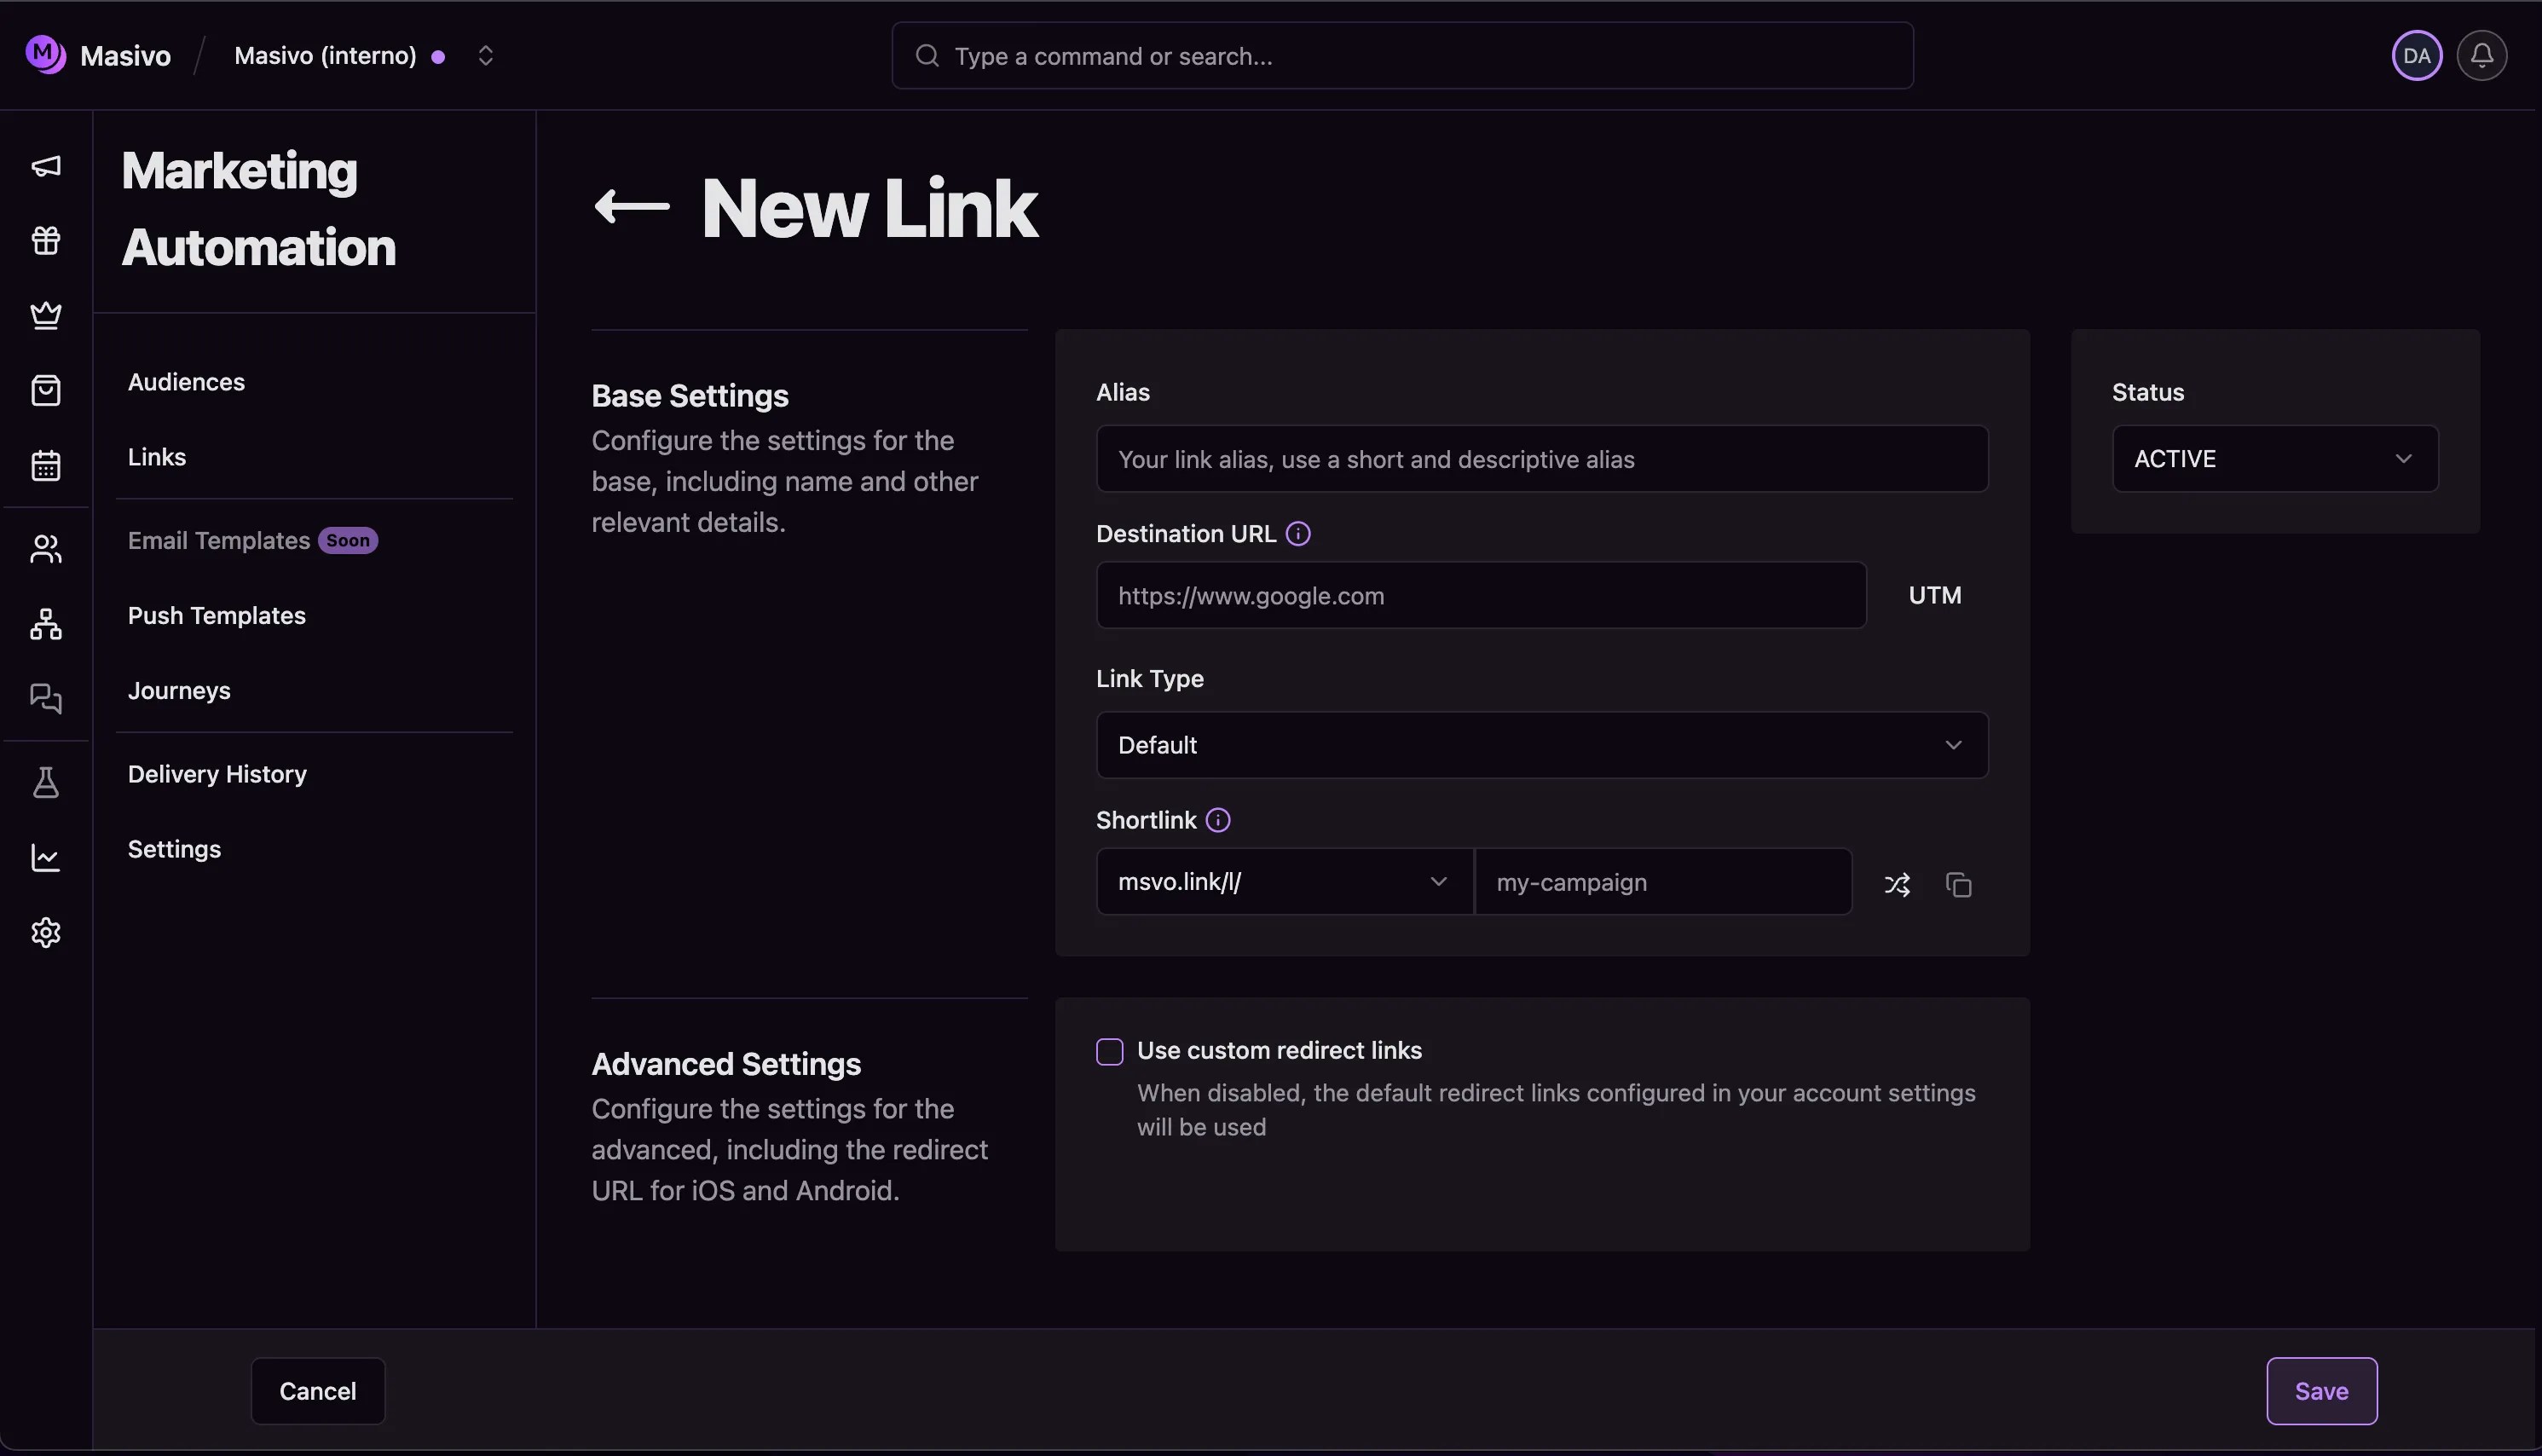
Task: Focus the Alias input field
Action: pyautogui.click(x=1541, y=459)
